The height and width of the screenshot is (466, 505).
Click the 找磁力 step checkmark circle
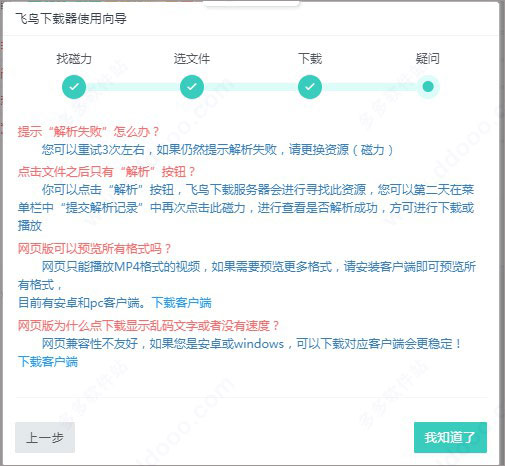coord(74,87)
